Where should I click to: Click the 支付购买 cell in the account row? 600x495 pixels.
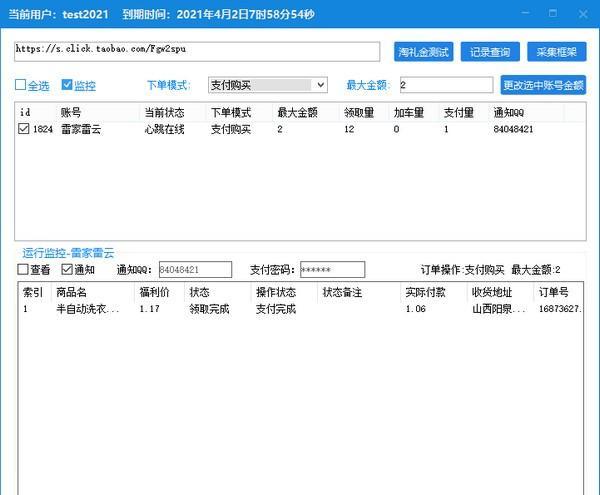click(231, 129)
